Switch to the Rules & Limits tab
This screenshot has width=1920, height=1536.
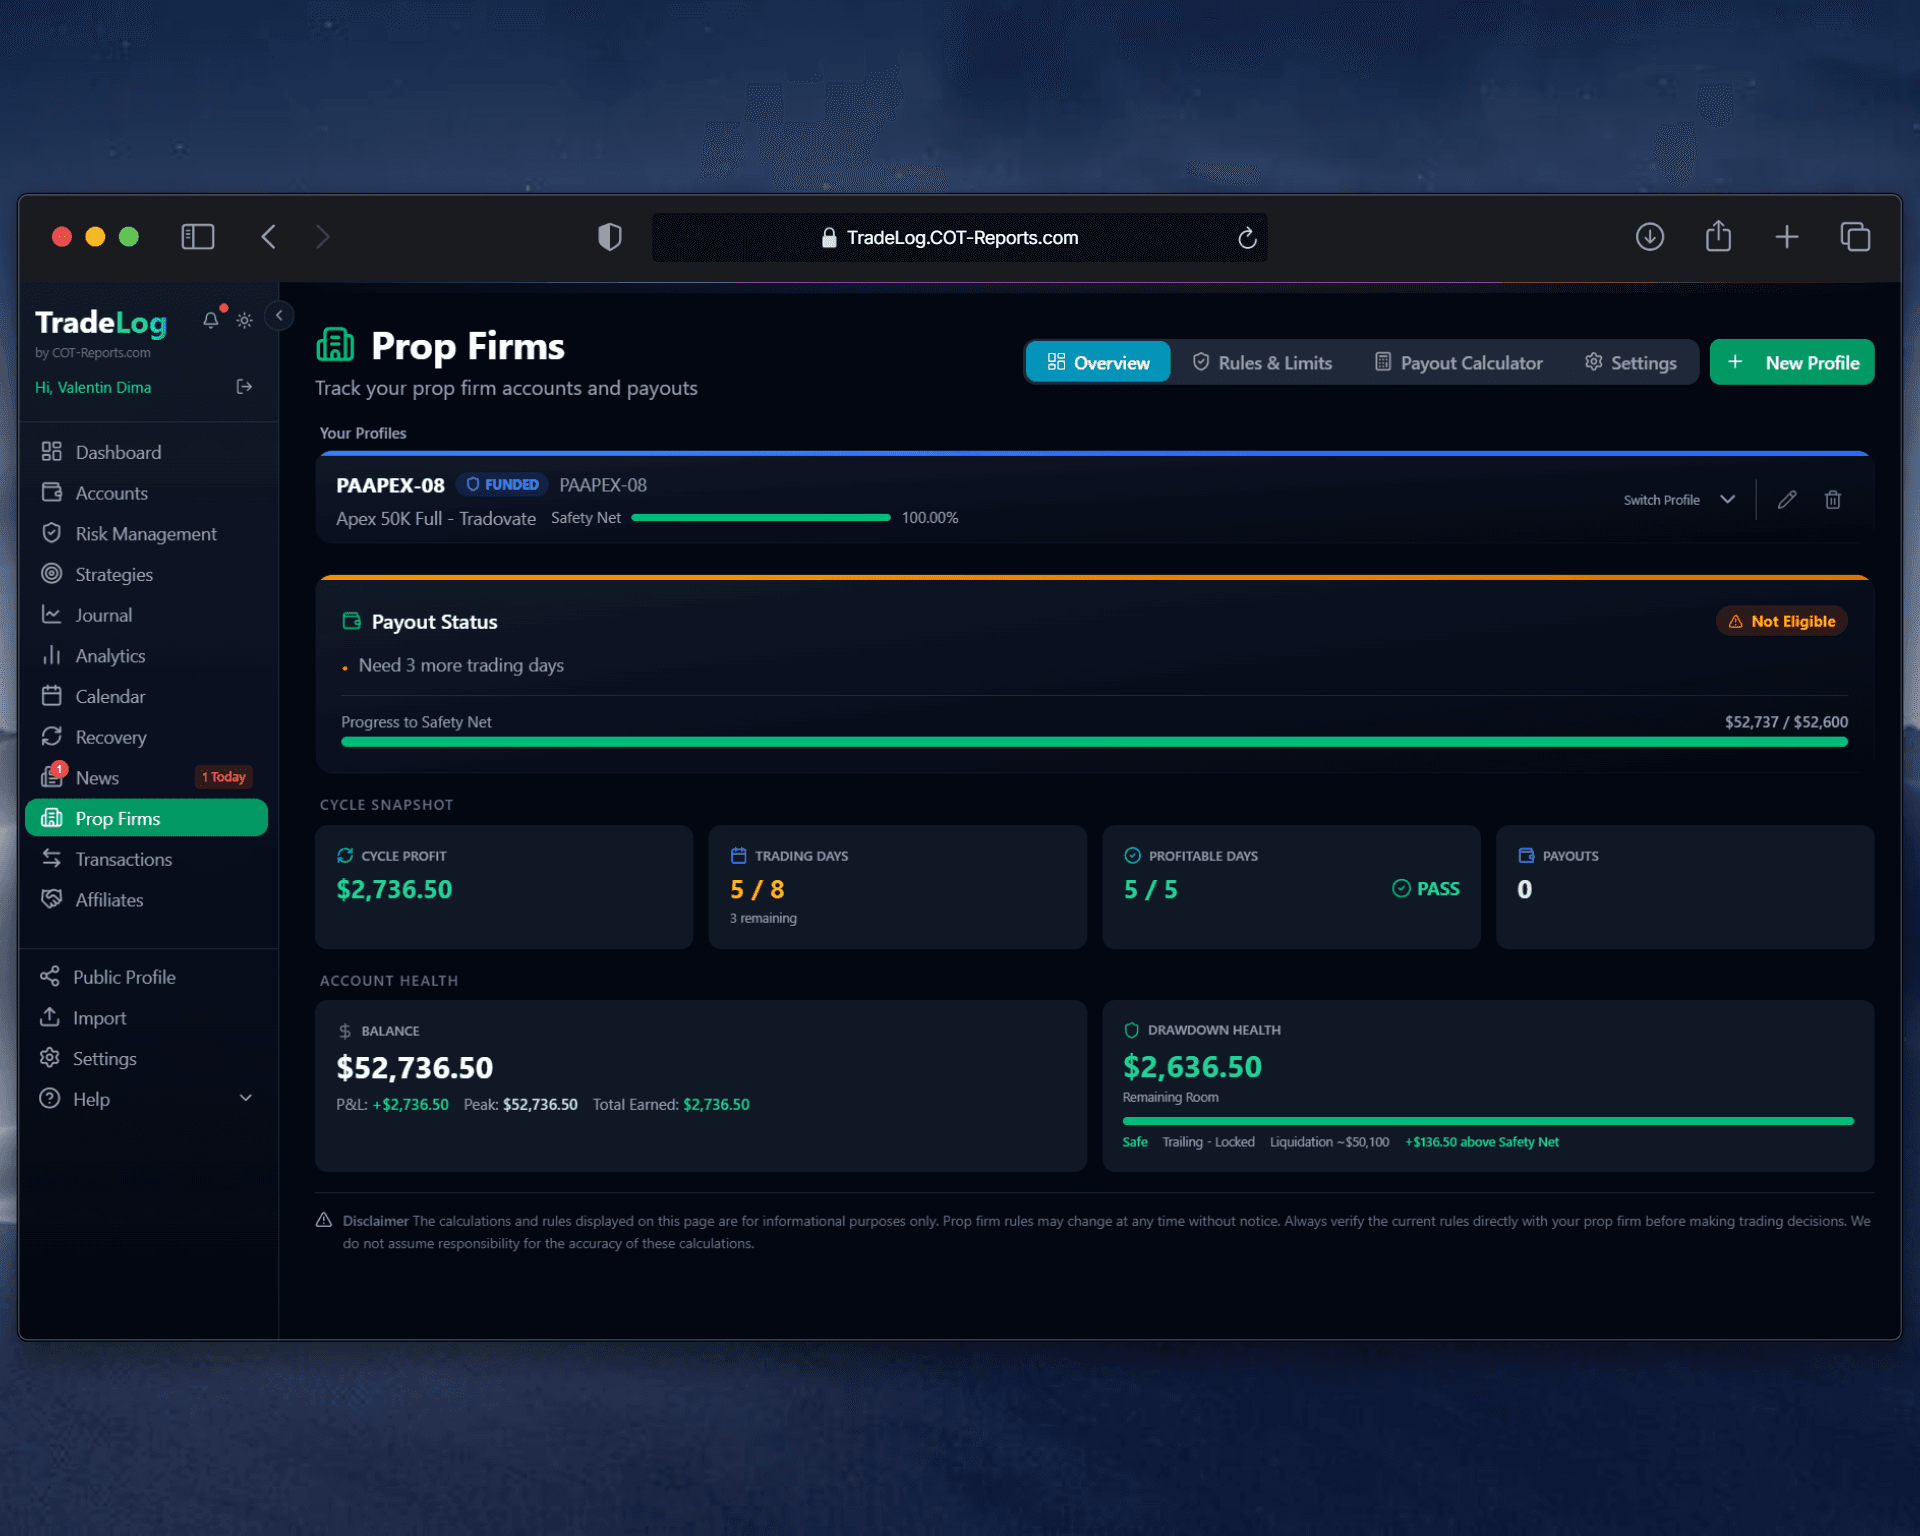(1262, 363)
